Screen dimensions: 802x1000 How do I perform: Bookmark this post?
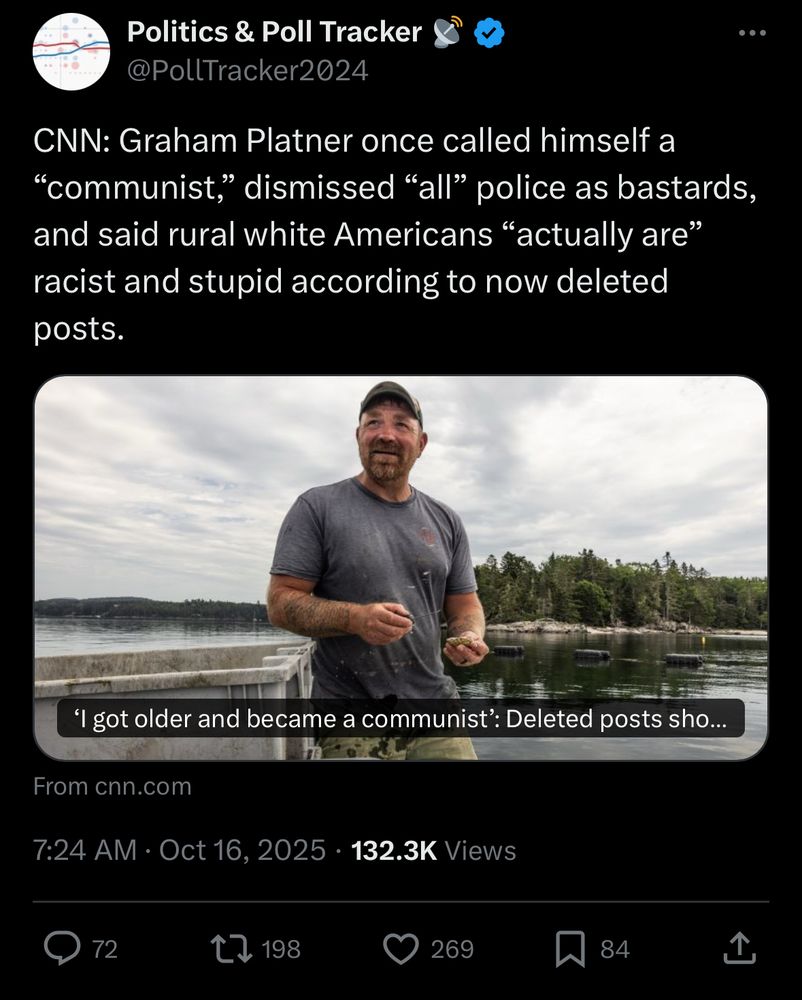(x=570, y=948)
